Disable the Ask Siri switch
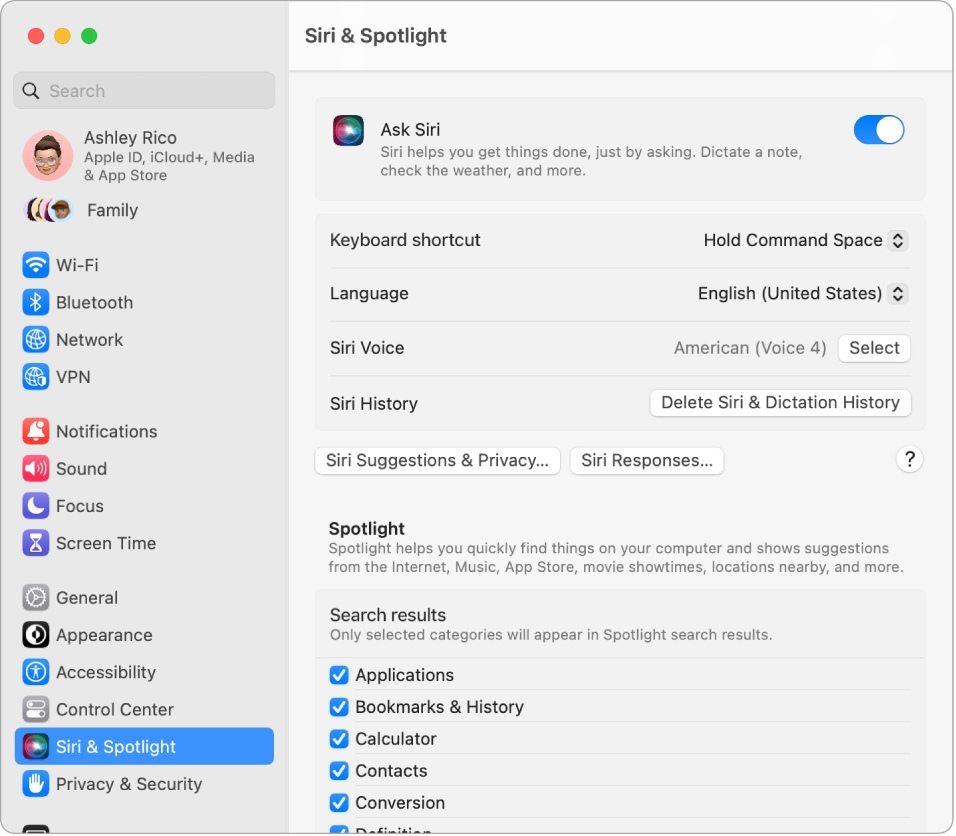This screenshot has width=956, height=836. coord(878,130)
